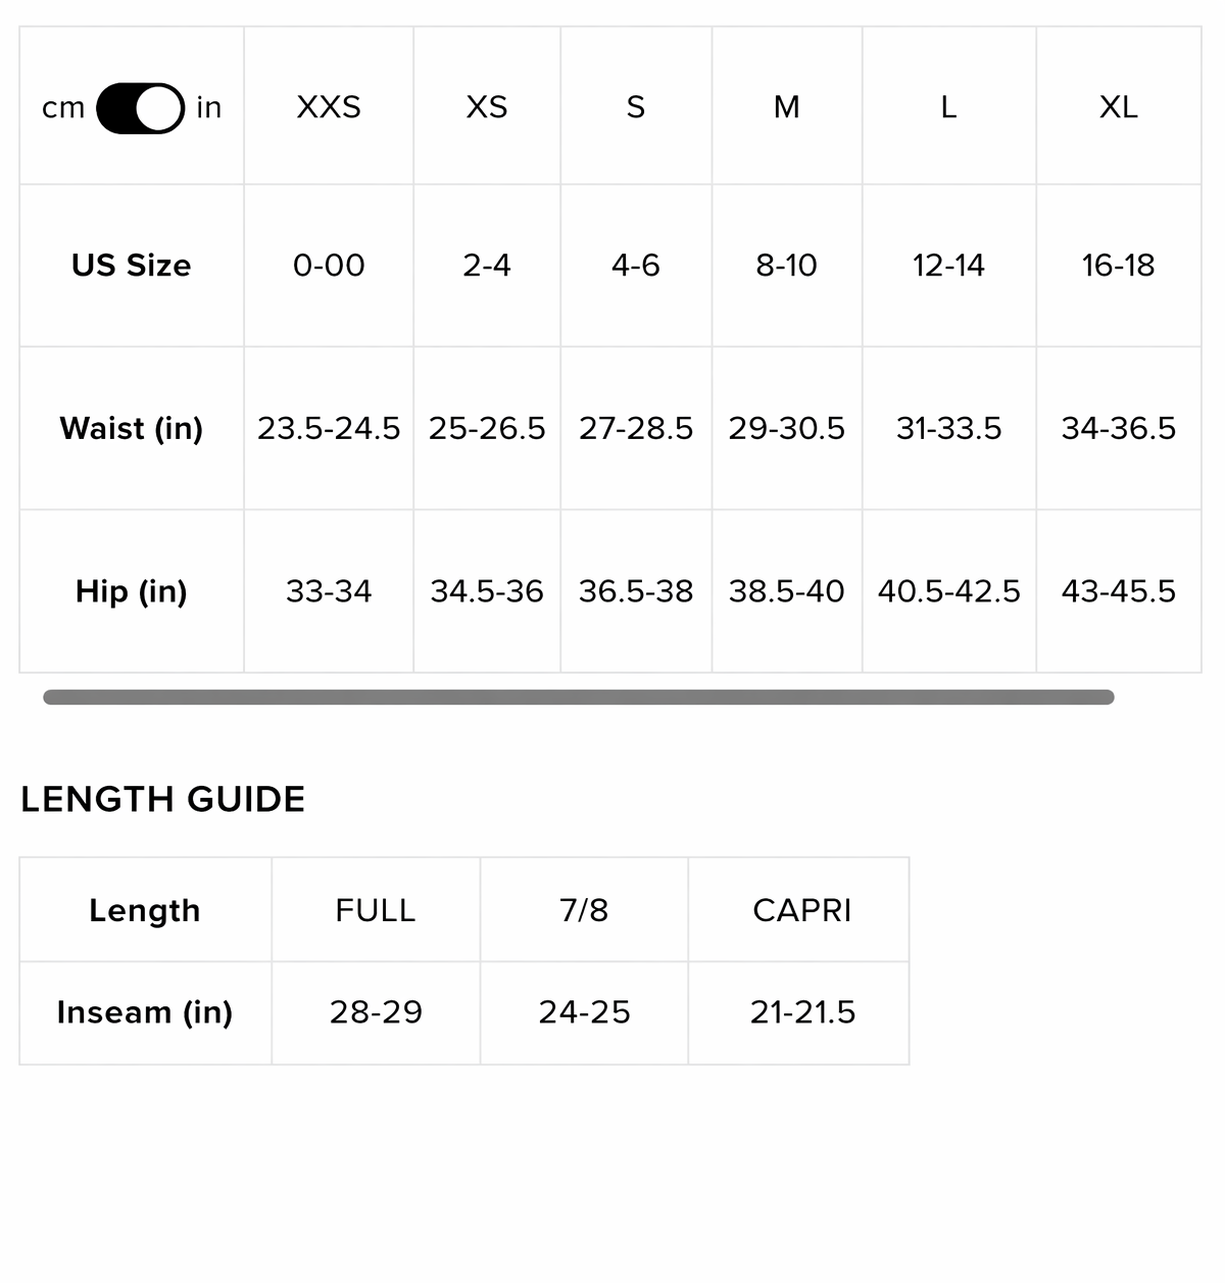Viewport: 1225px width, 1283px height.
Task: Click the Waist (in) row label
Action: tap(131, 428)
